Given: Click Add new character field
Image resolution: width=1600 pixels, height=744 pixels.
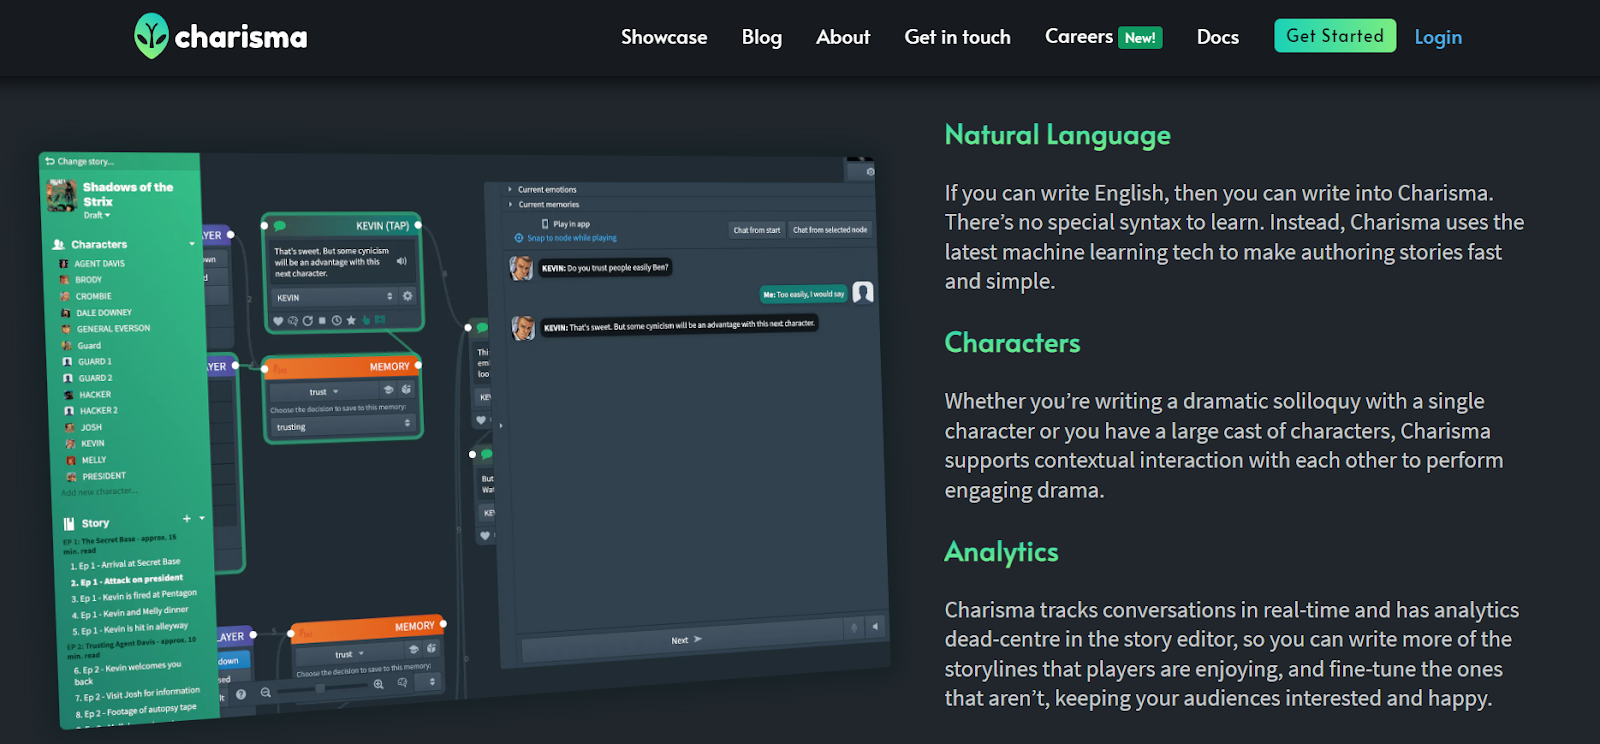Looking at the screenshot, I should tap(99, 492).
